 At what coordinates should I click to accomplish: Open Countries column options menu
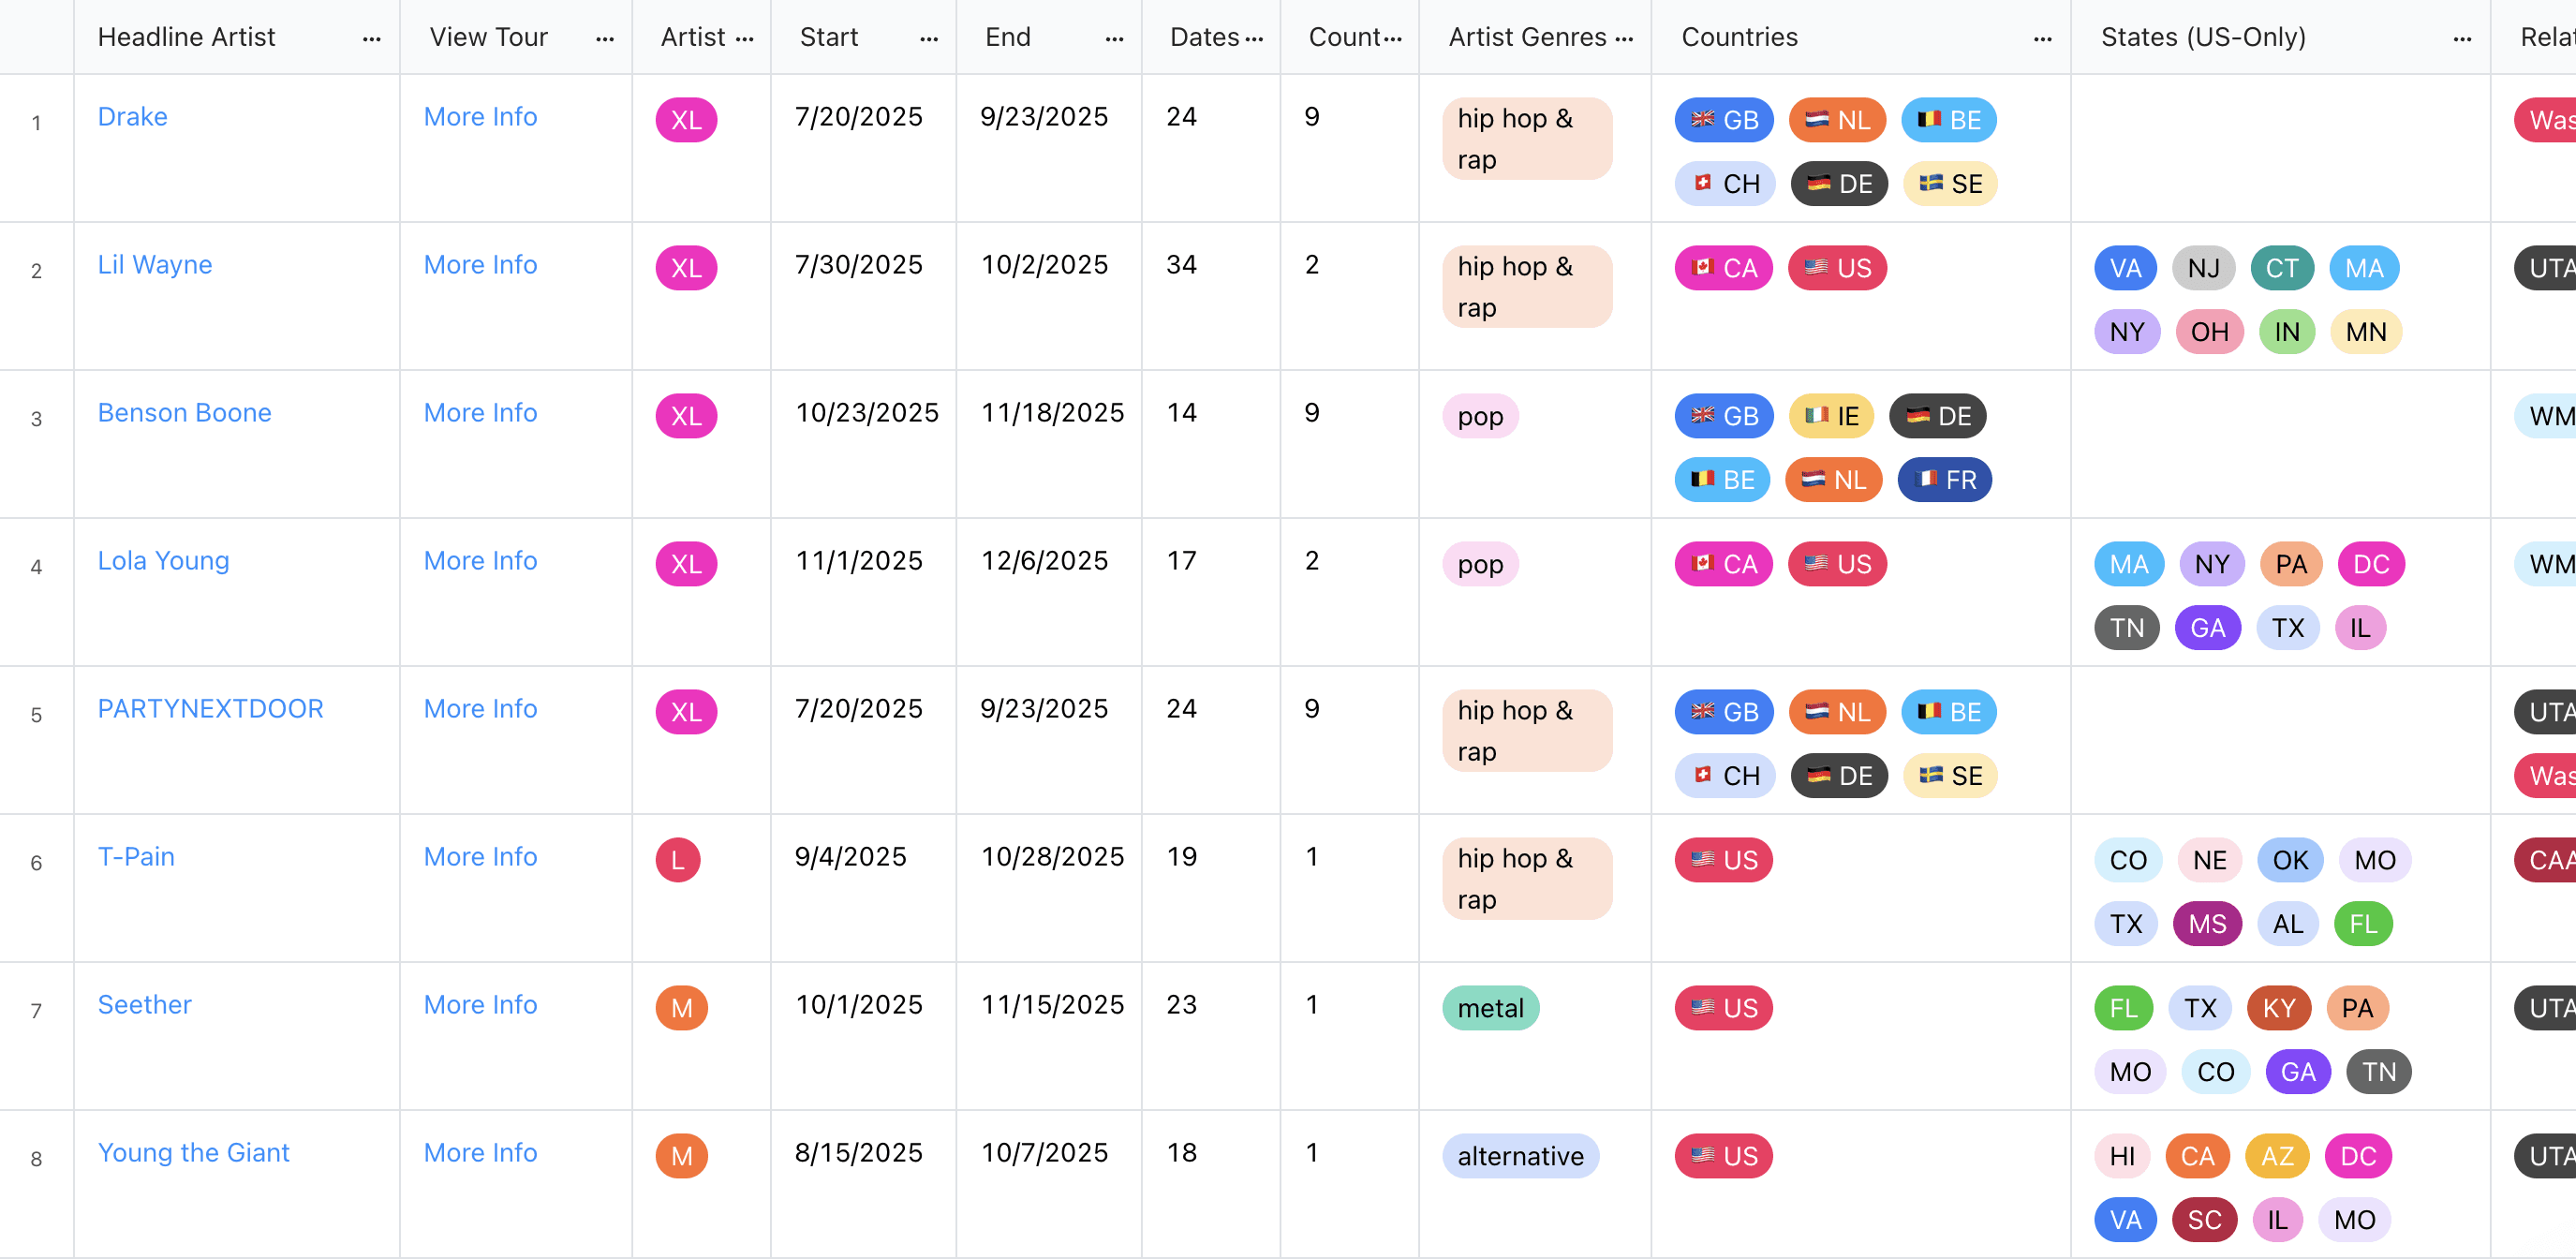point(2042,38)
